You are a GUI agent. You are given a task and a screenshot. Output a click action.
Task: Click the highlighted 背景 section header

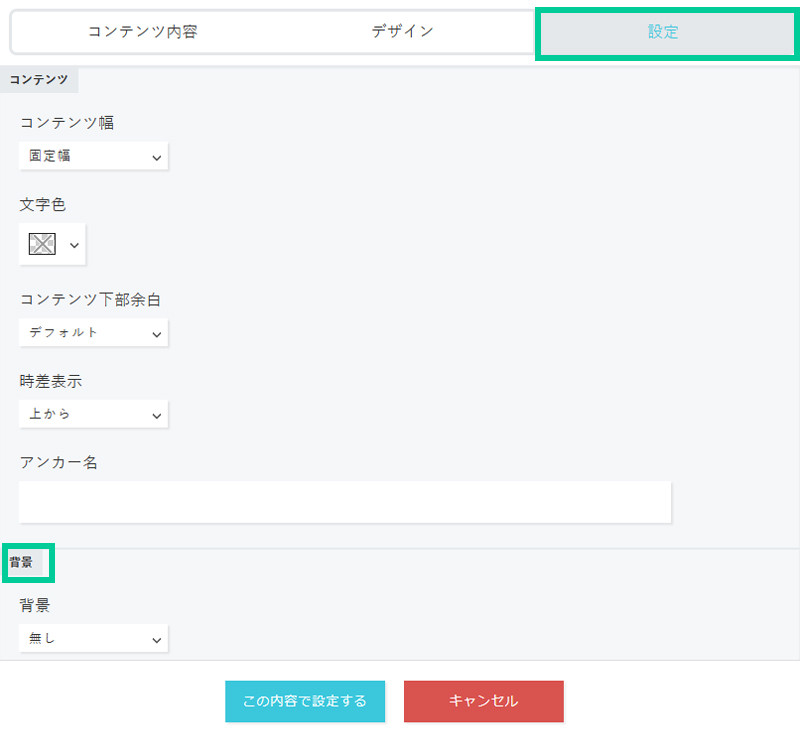coord(22,563)
